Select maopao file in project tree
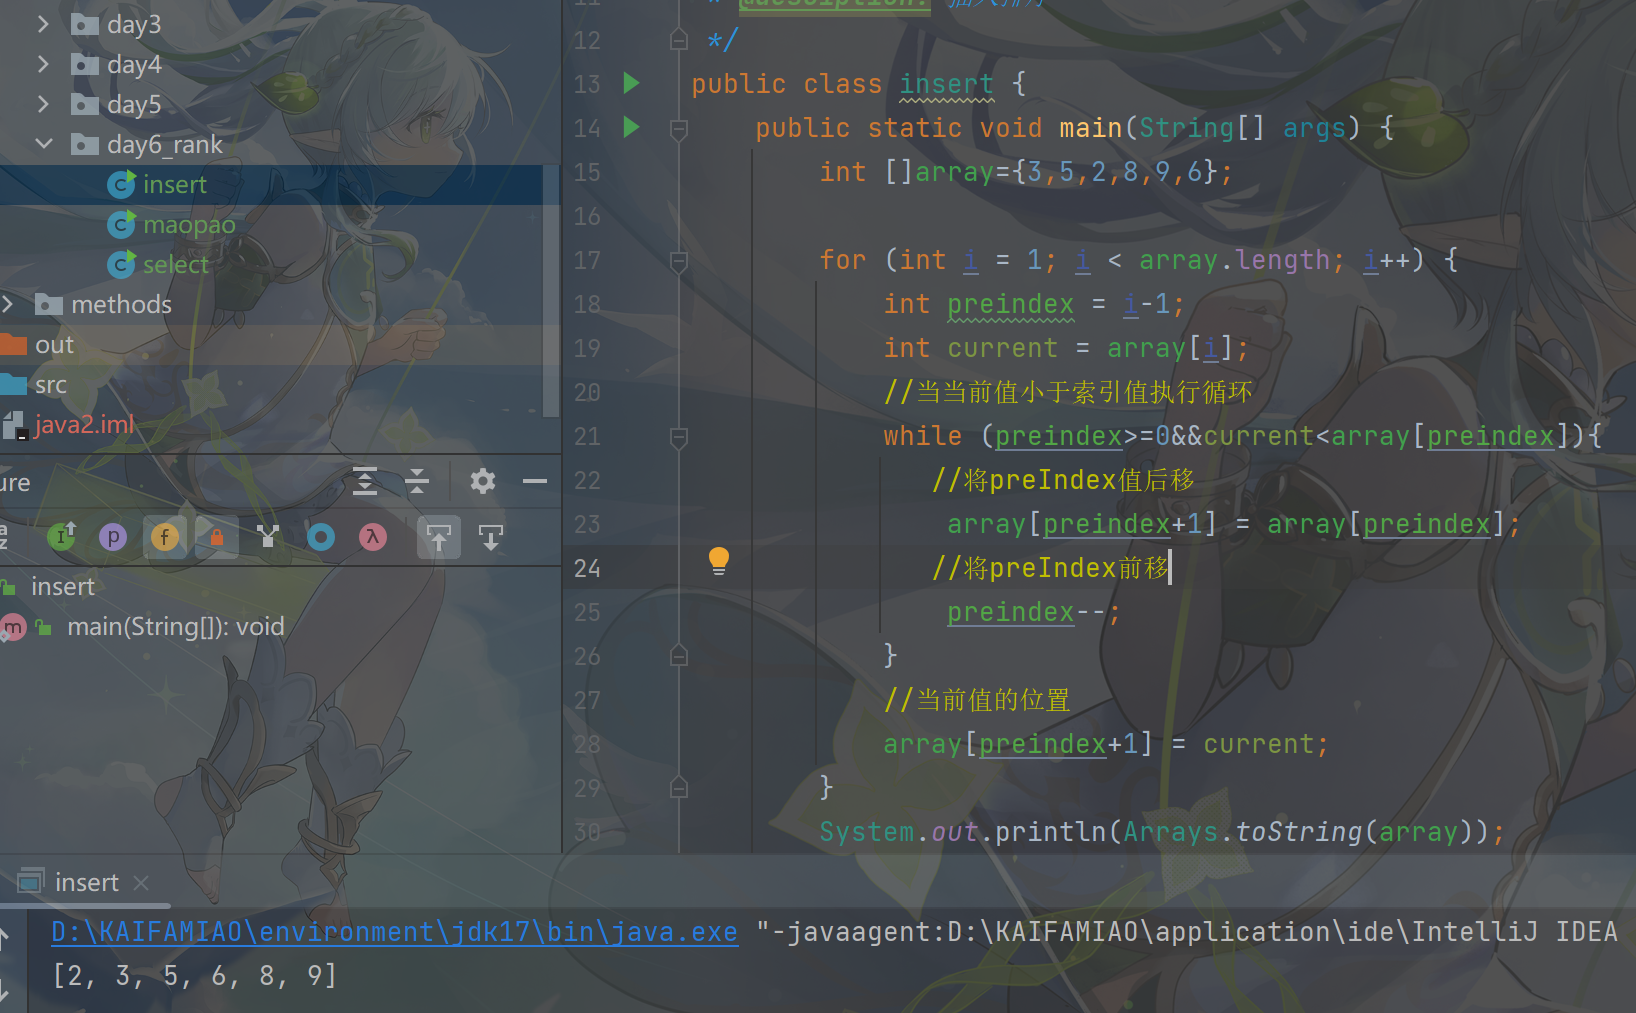1636x1013 pixels. [189, 224]
